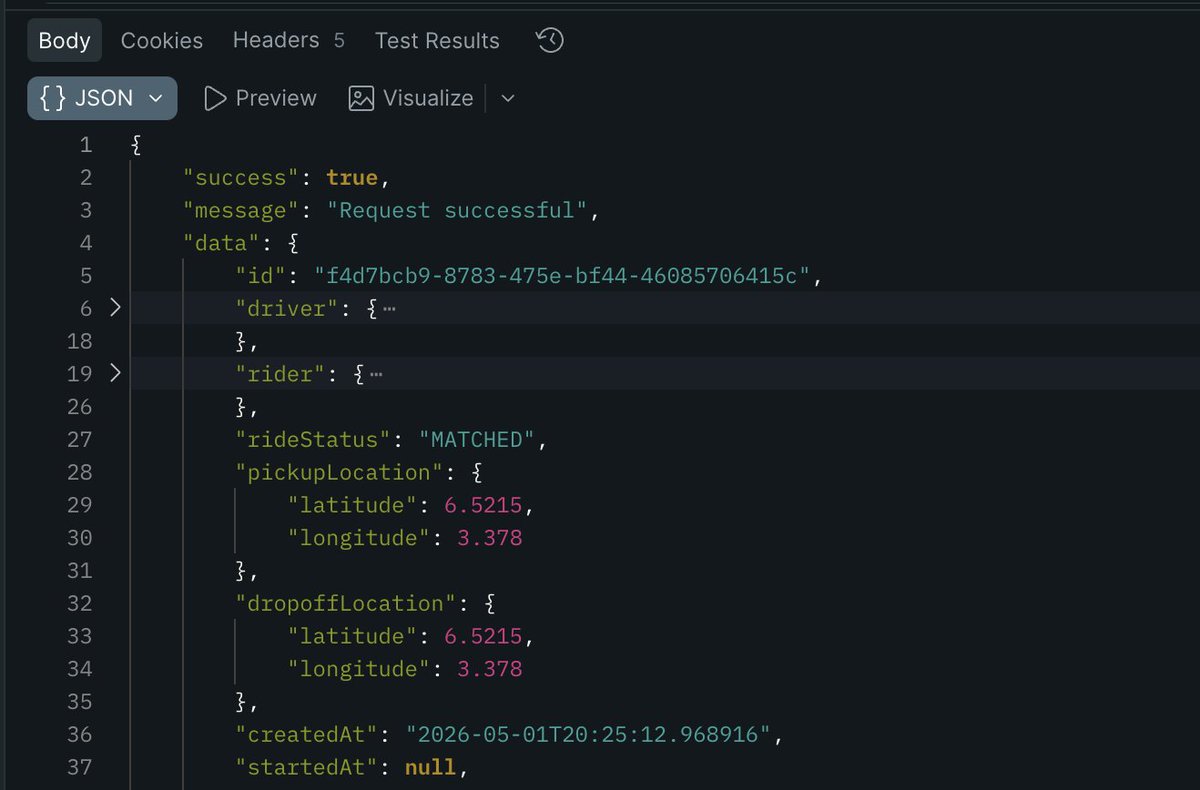Click the Preview button
The width and height of the screenshot is (1200, 790).
260,98
